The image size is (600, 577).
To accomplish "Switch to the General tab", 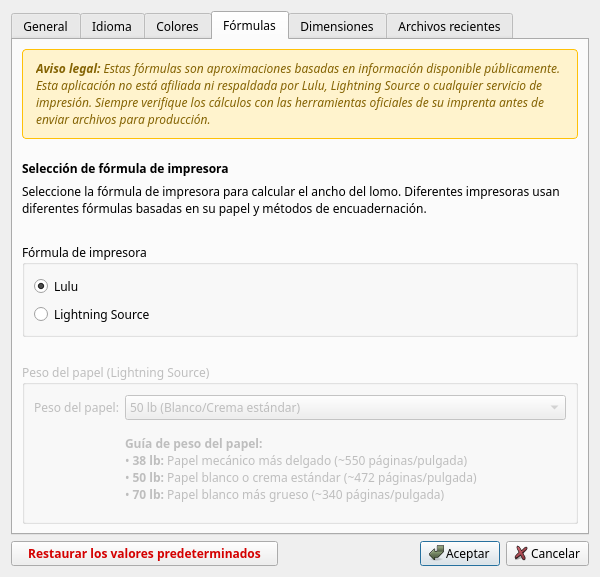I will point(45,27).
